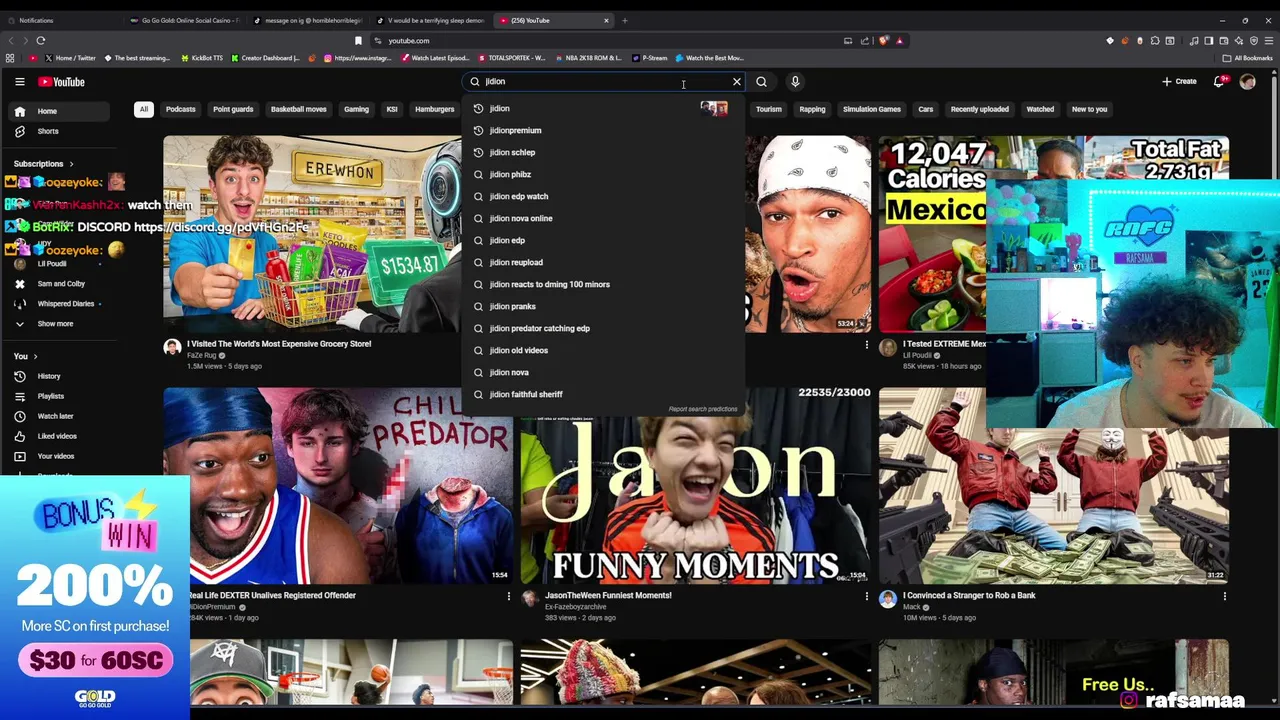Screen dimensions: 1280x720
Task: Open the Erewhon grocery store video thumbnail
Action: coord(312,234)
